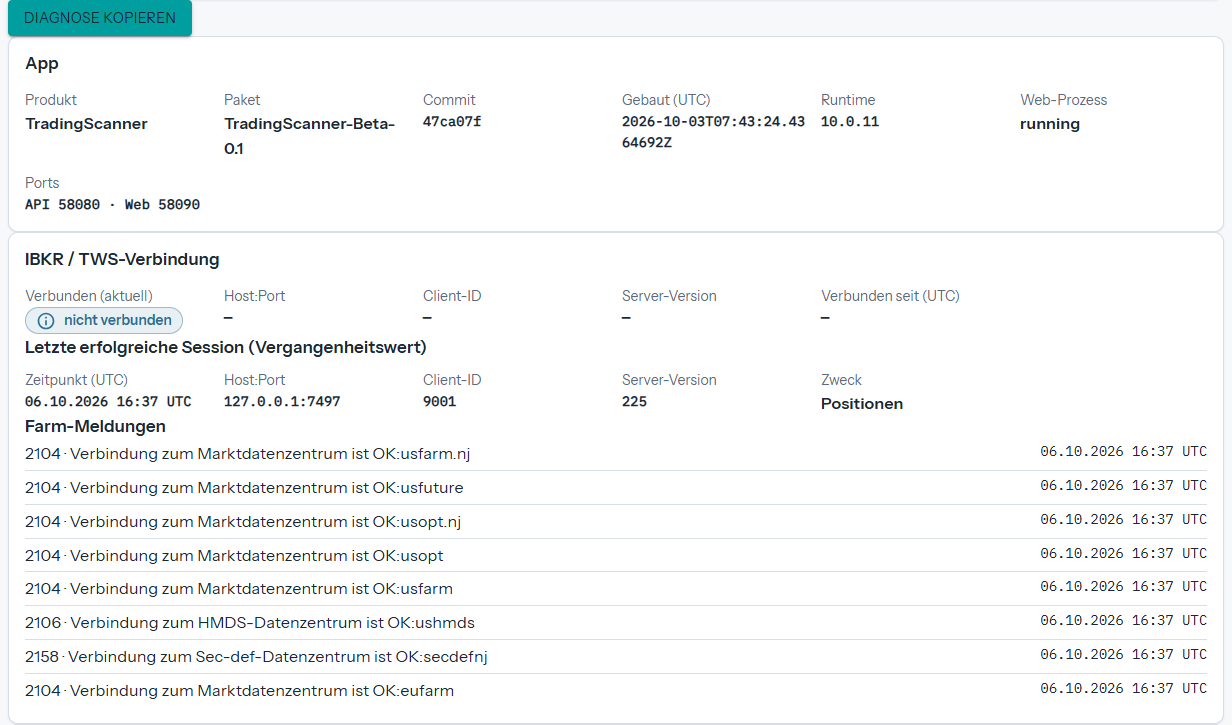The image size is (1232, 725).
Task: Select the session time '06.10.2026 16:37 UTC' under Zeitpunkt
Action: [108, 402]
